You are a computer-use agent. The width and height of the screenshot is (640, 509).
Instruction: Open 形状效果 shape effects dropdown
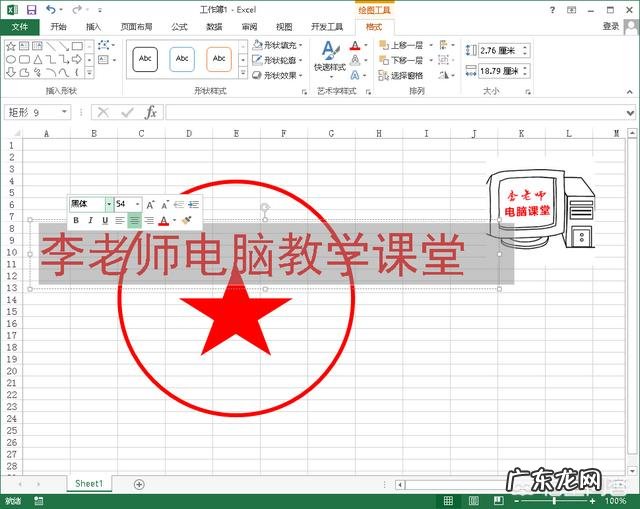(278, 76)
